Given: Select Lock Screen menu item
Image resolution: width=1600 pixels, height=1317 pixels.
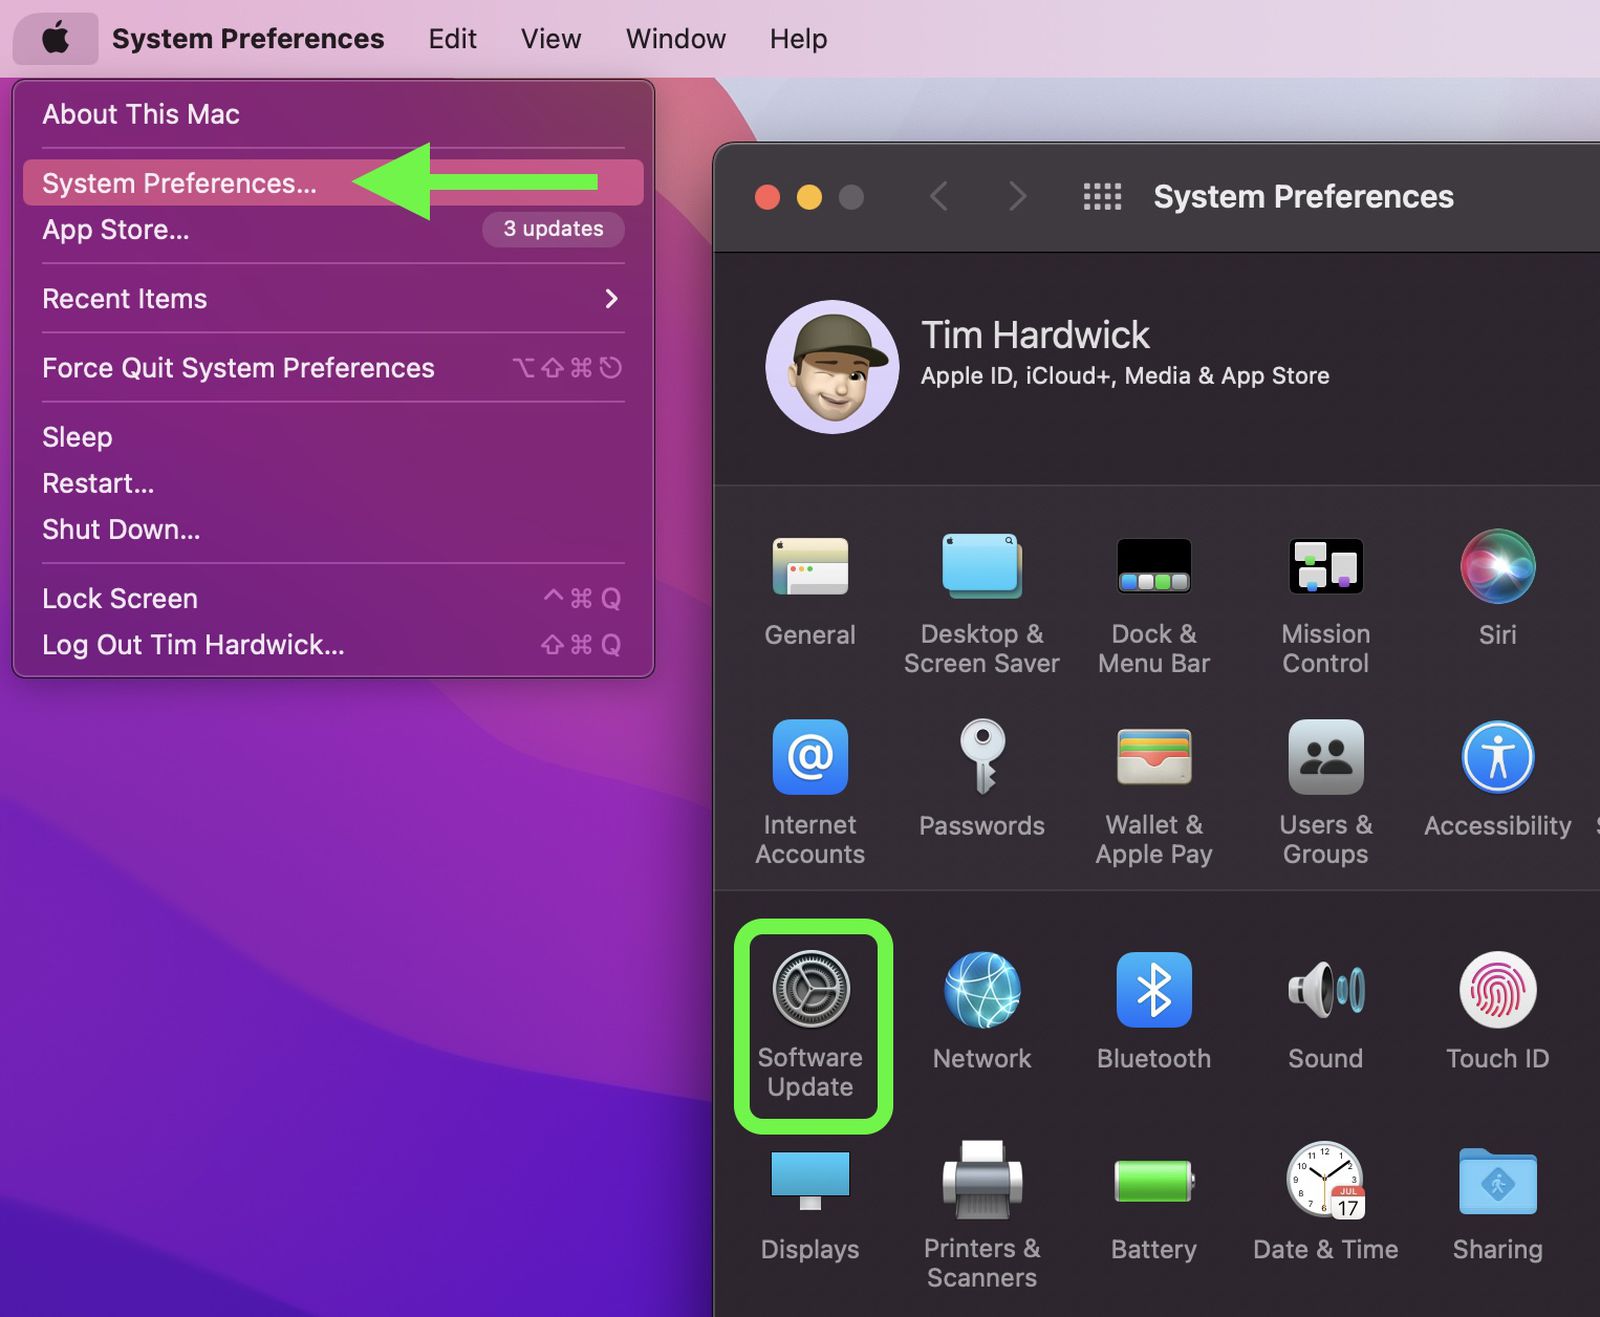Looking at the screenshot, I should coord(332,598).
